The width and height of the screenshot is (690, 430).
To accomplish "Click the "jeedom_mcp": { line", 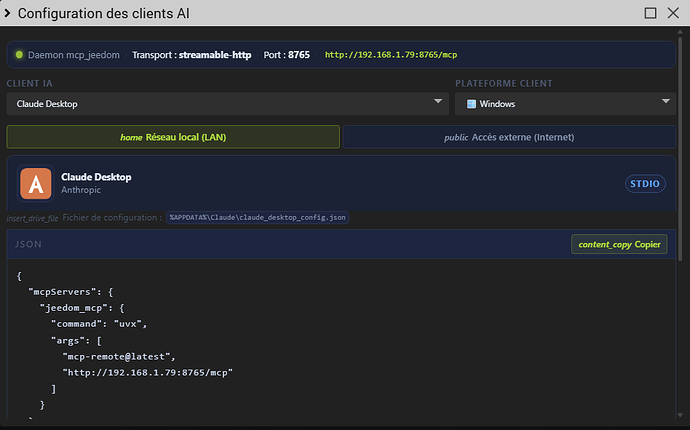I will (x=82, y=308).
